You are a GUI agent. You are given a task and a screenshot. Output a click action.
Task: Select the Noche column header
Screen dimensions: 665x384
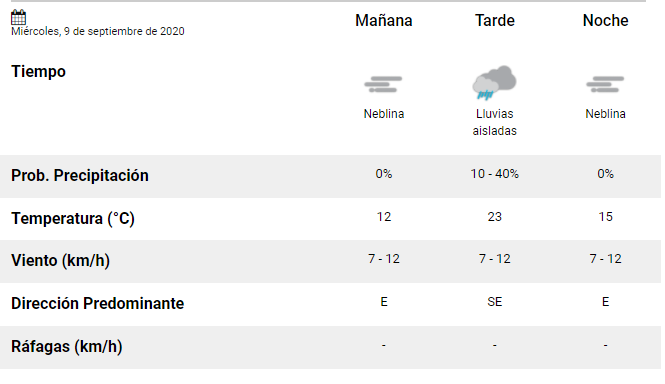coord(605,20)
